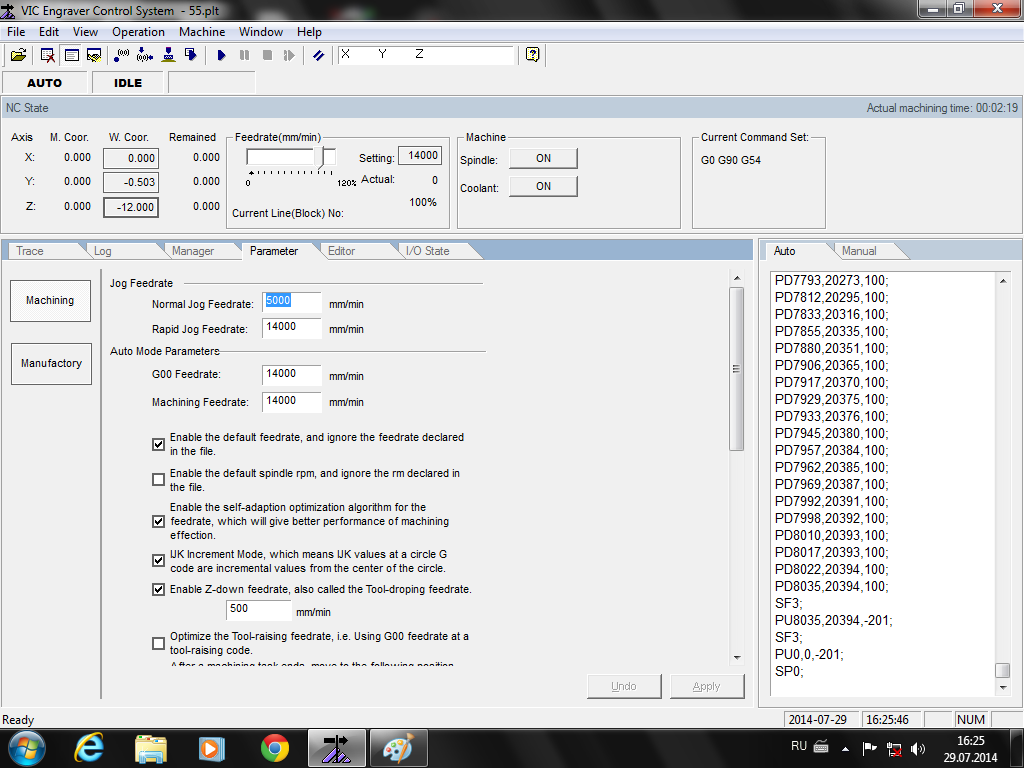The width and height of the screenshot is (1024, 768).
Task: Open Internet Explorer from the taskbar
Action: pyautogui.click(x=88, y=748)
